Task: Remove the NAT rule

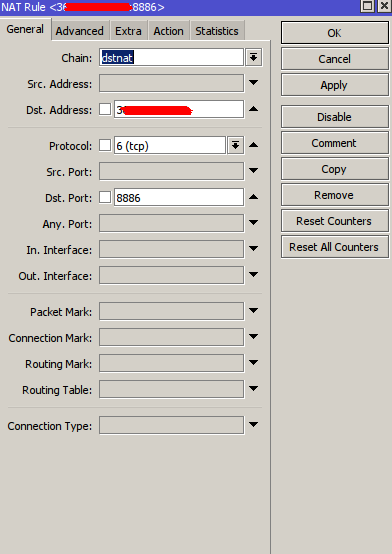Action: 335,195
